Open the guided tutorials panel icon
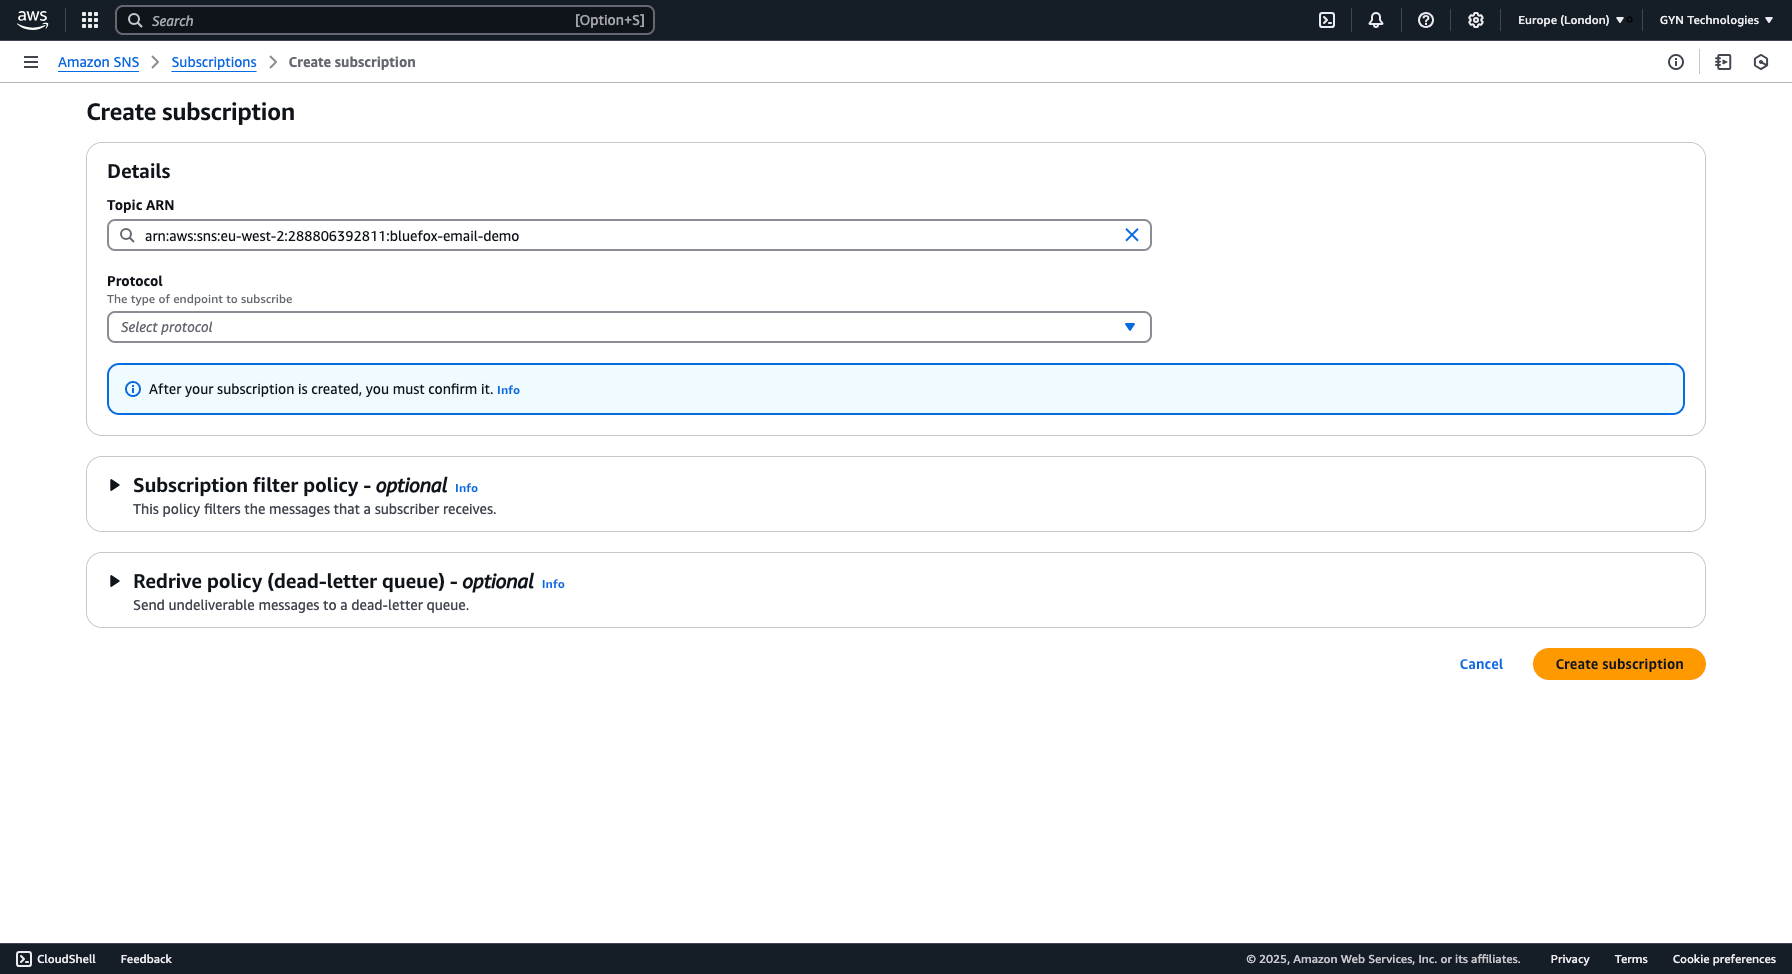The height and width of the screenshot is (974, 1792). click(x=1723, y=62)
